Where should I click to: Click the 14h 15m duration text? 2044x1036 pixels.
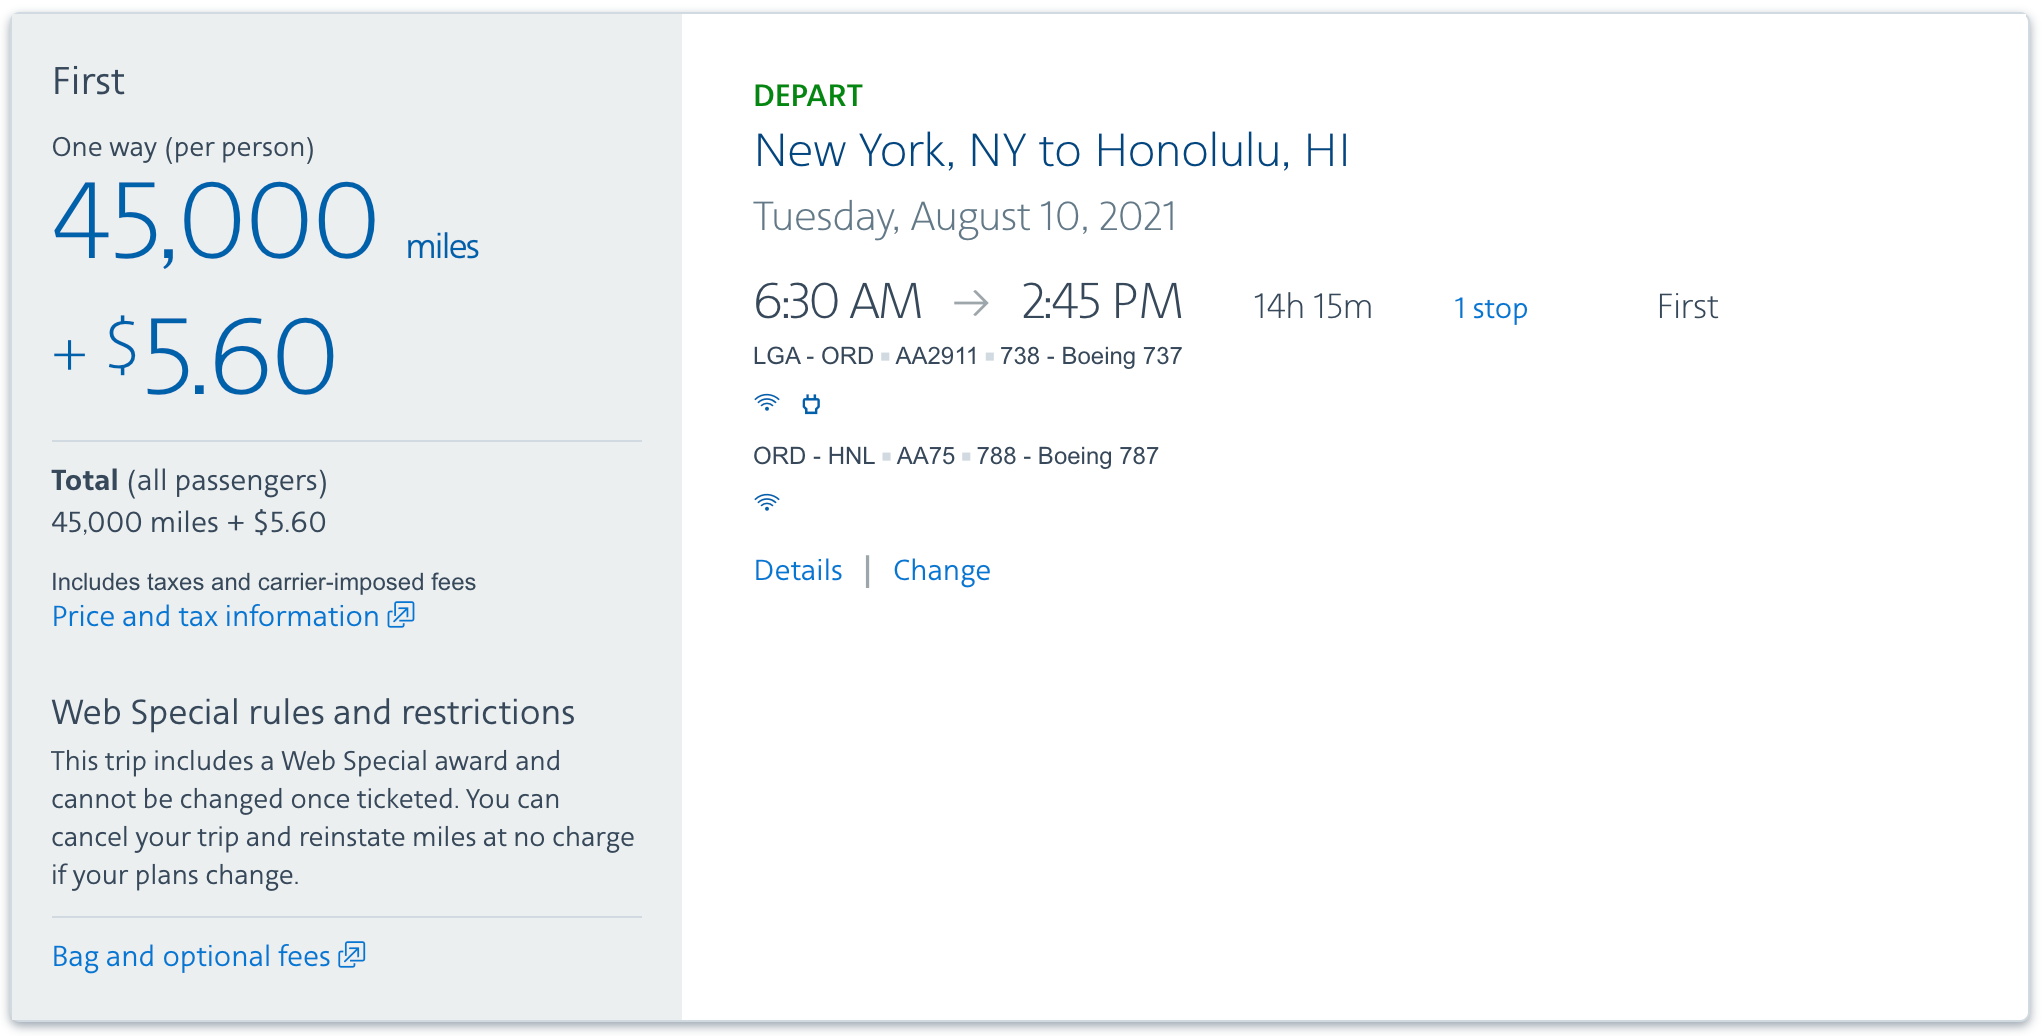[1311, 306]
